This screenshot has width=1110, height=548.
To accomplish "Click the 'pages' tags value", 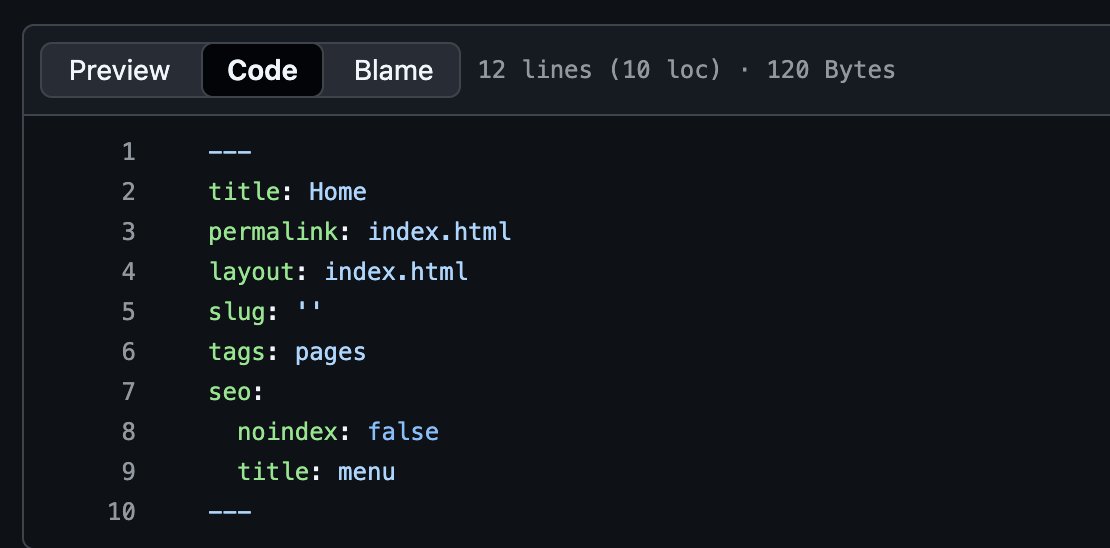I will click(331, 352).
